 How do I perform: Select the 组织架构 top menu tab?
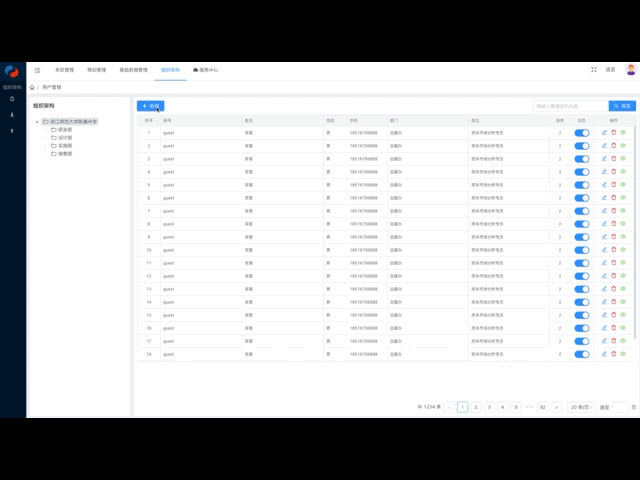point(170,70)
